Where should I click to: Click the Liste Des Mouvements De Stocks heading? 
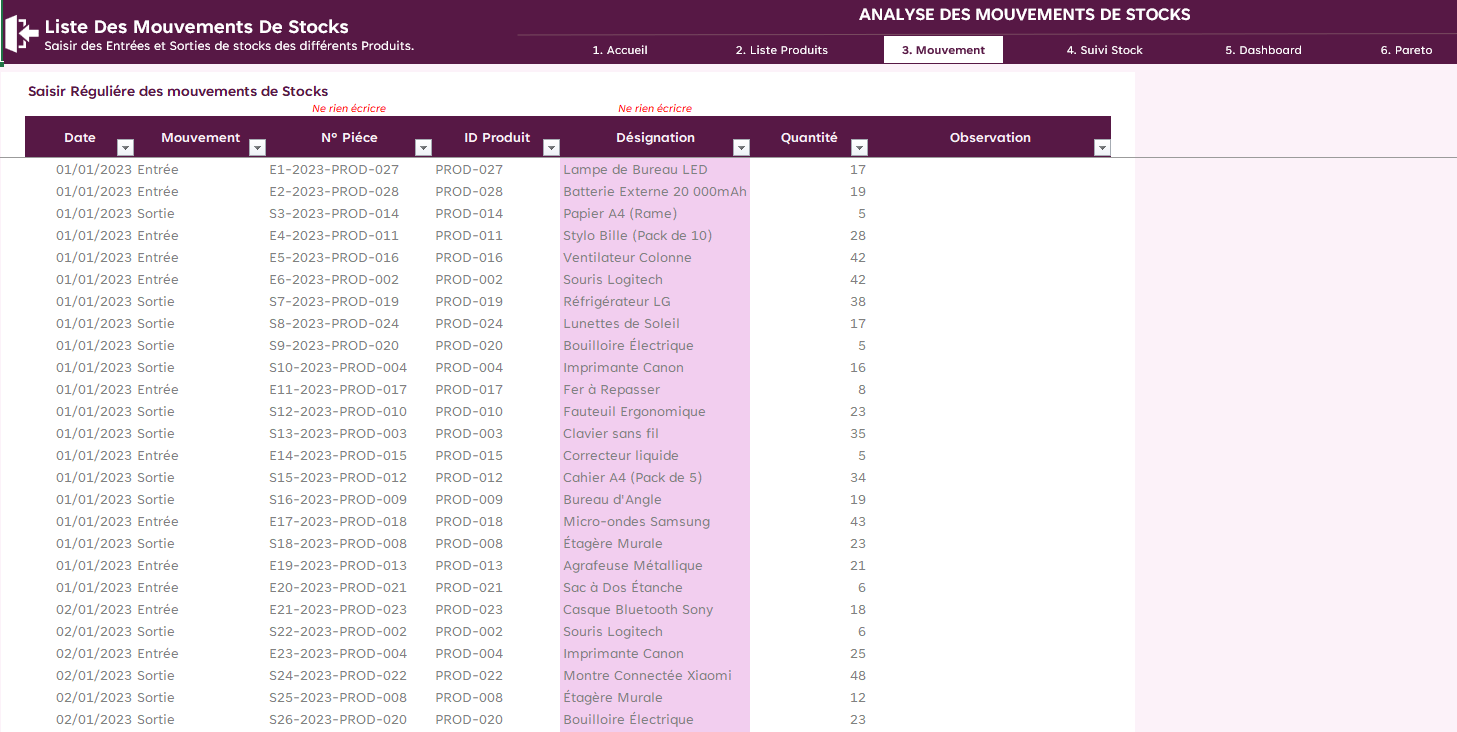click(x=197, y=27)
